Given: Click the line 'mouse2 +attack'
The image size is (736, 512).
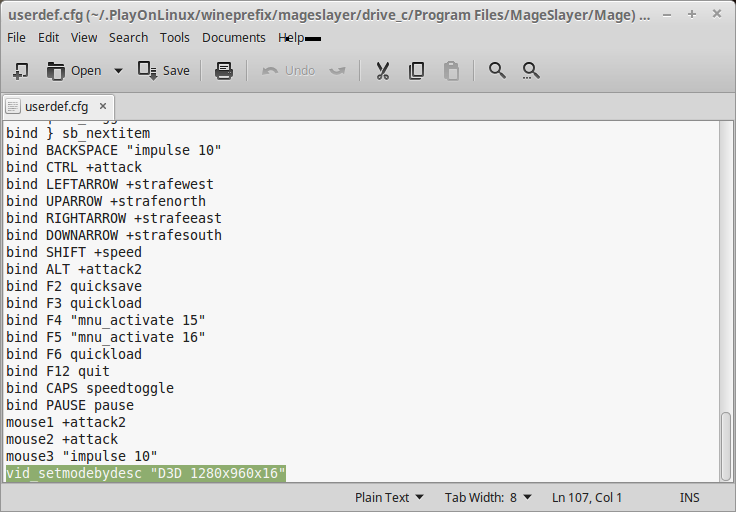Looking at the screenshot, I should click(x=62, y=439).
